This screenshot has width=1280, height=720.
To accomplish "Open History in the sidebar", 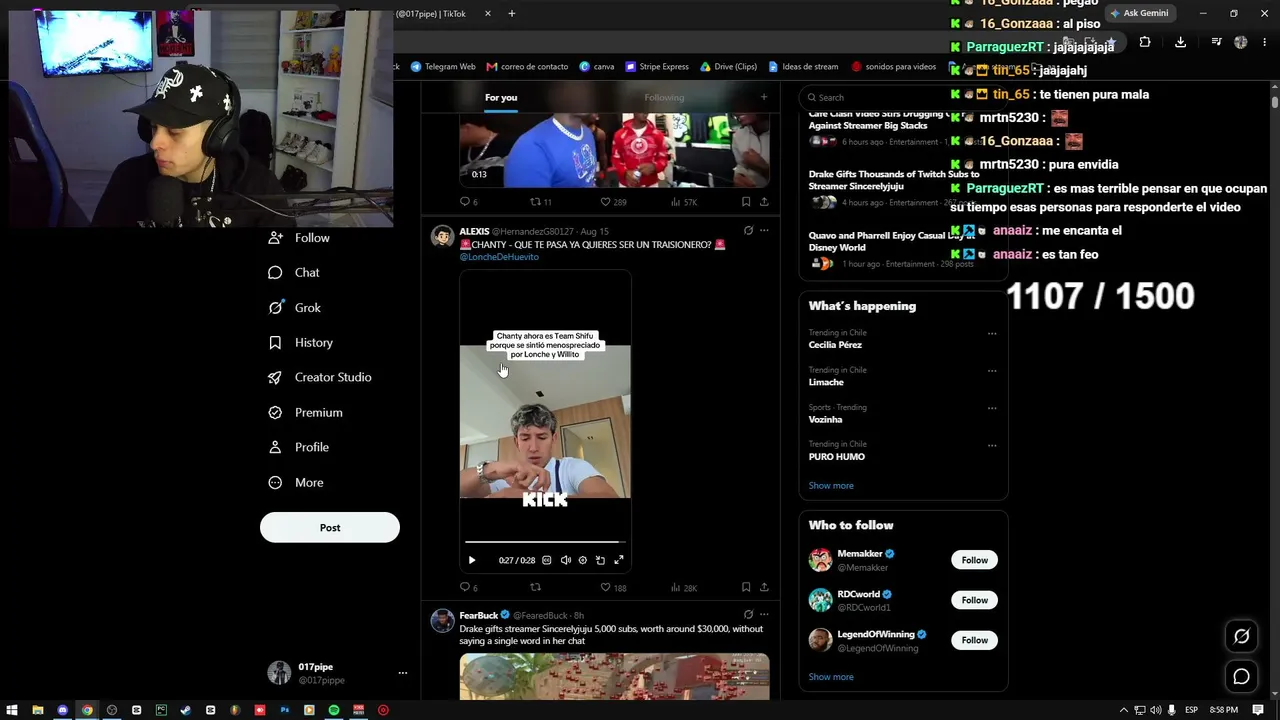I will tap(300, 343).
